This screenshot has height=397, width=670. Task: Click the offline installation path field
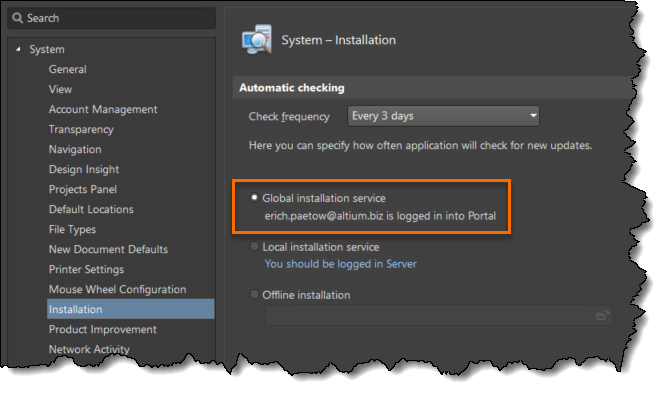coord(439,315)
